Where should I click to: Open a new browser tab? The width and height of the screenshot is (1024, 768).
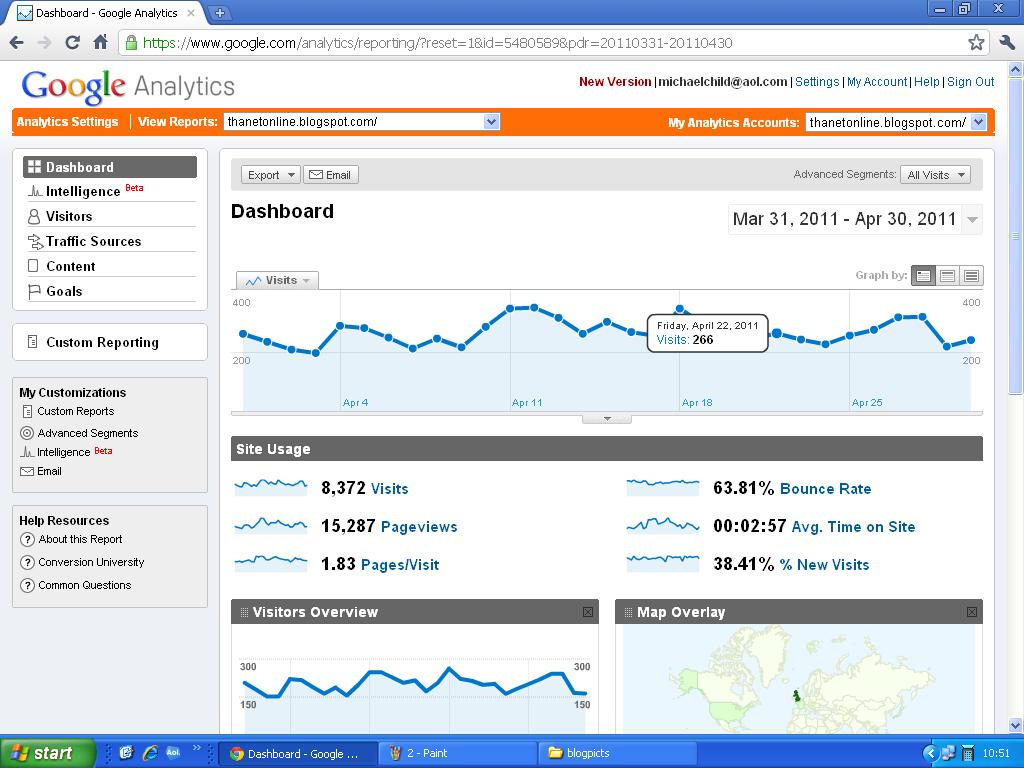219,12
